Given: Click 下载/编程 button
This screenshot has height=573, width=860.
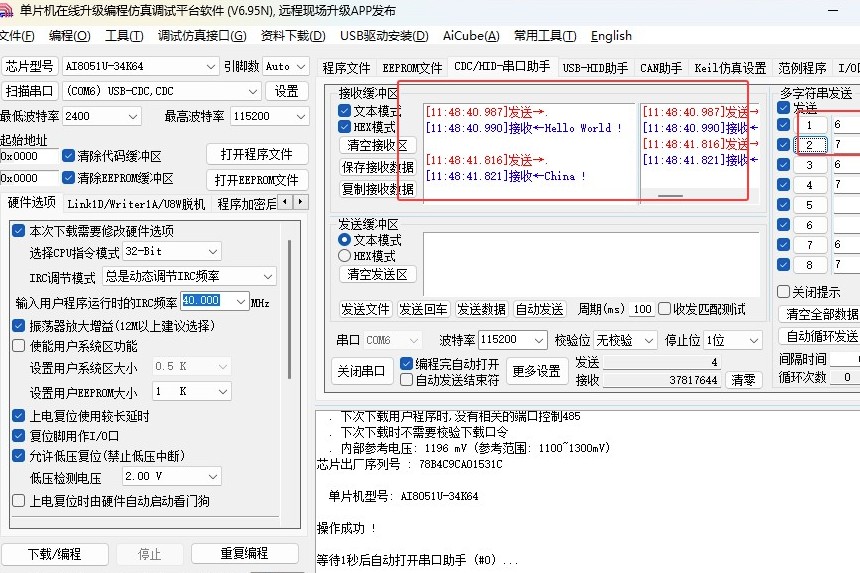Looking at the screenshot, I should pyautogui.click(x=54, y=554).
